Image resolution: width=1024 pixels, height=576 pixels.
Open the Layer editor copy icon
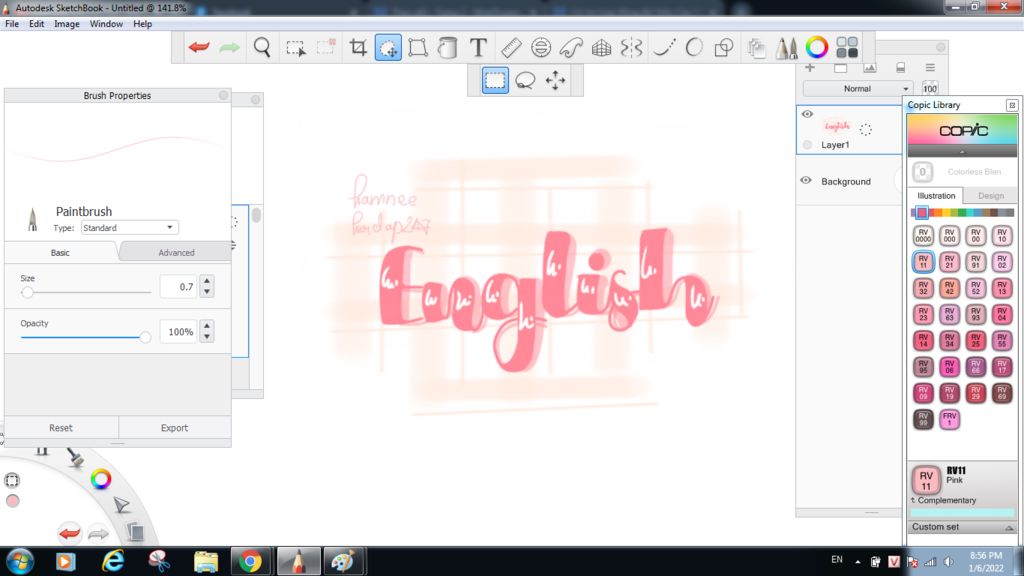[x=756, y=48]
